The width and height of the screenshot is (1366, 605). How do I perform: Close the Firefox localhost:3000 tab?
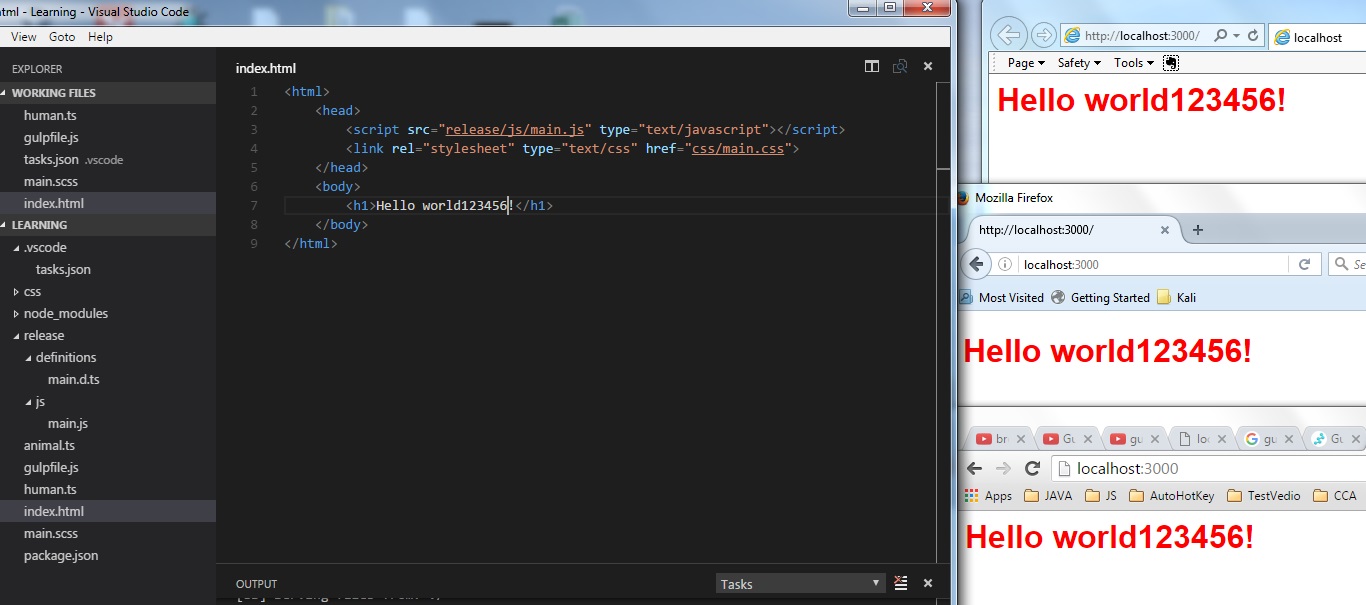[x=1165, y=230]
